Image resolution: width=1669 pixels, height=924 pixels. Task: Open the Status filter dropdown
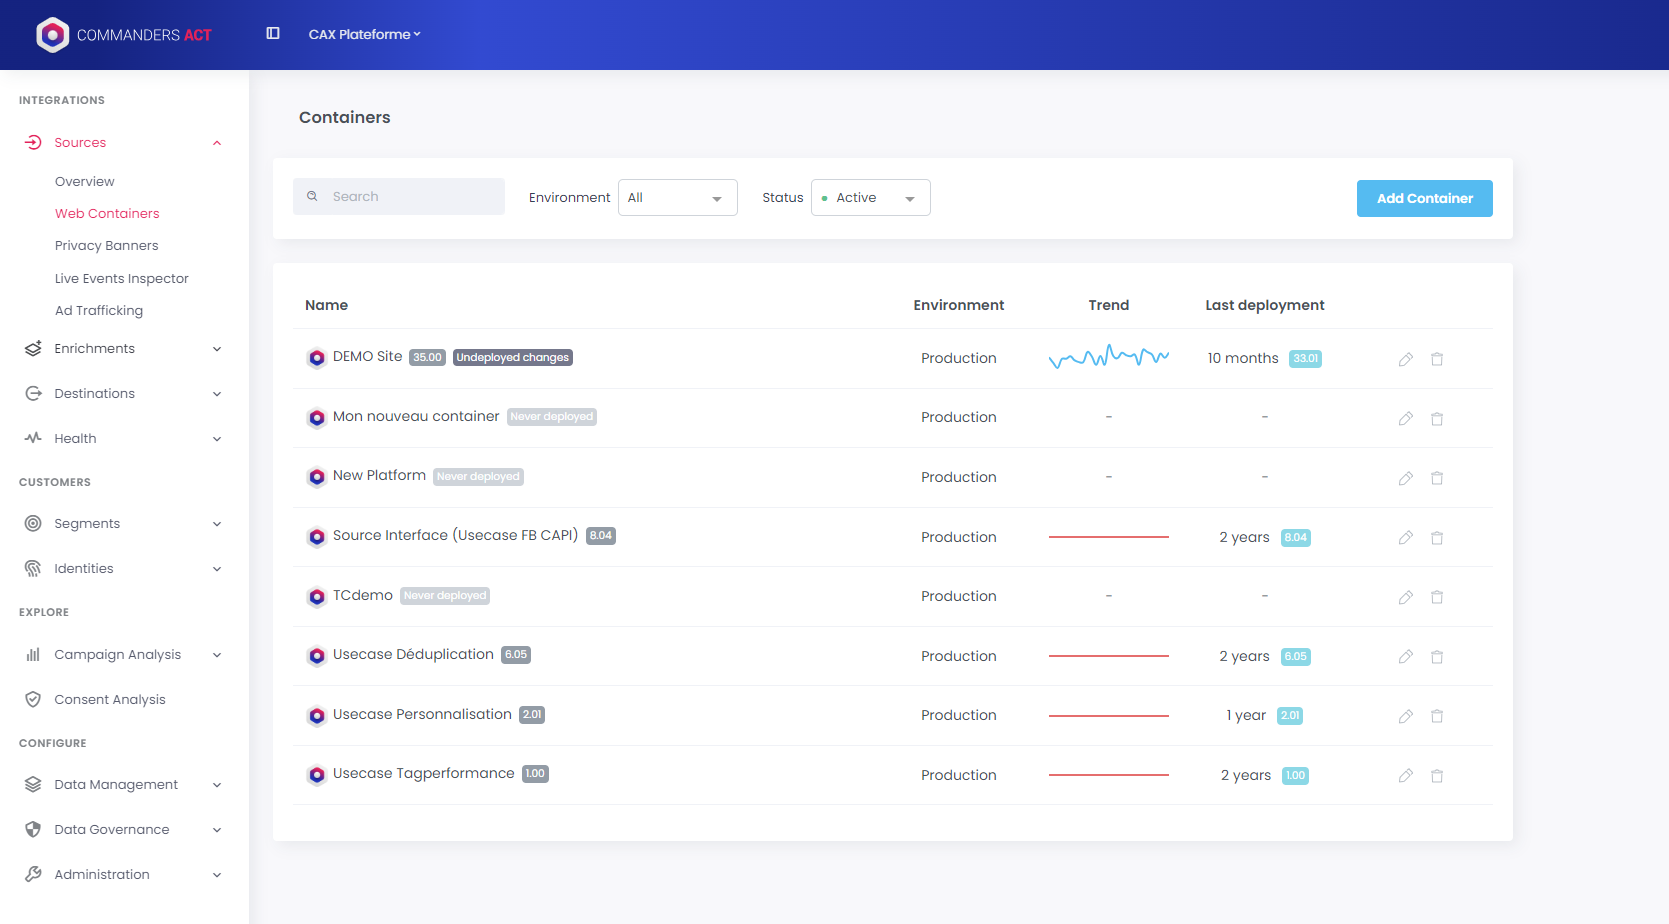(870, 198)
